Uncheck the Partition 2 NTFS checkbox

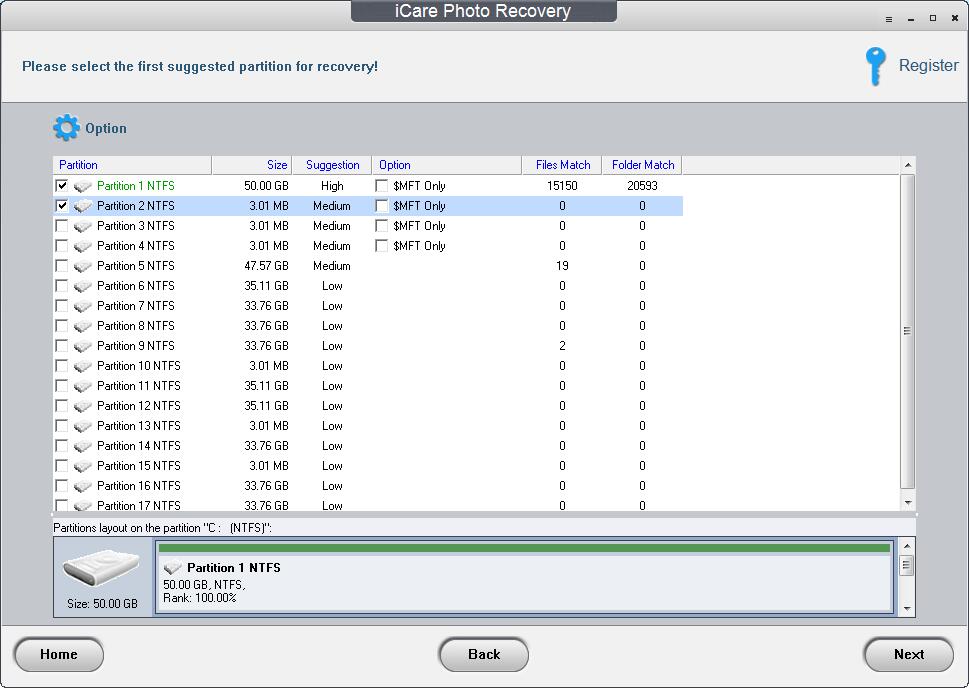coord(62,205)
